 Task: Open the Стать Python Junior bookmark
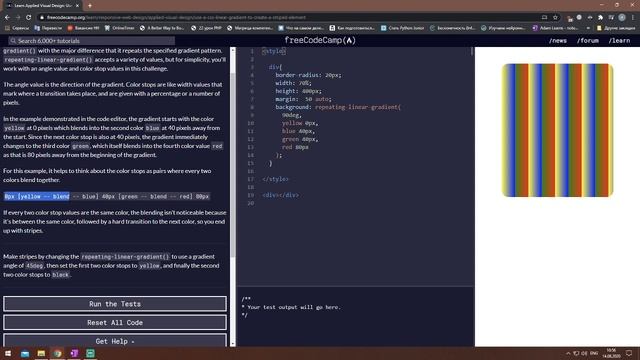(403, 28)
